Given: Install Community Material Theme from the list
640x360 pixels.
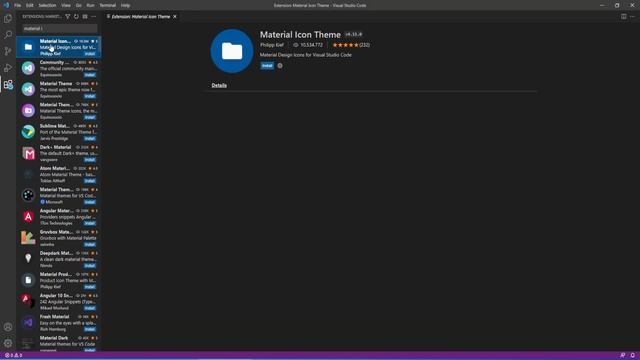Looking at the screenshot, I should (90, 75).
